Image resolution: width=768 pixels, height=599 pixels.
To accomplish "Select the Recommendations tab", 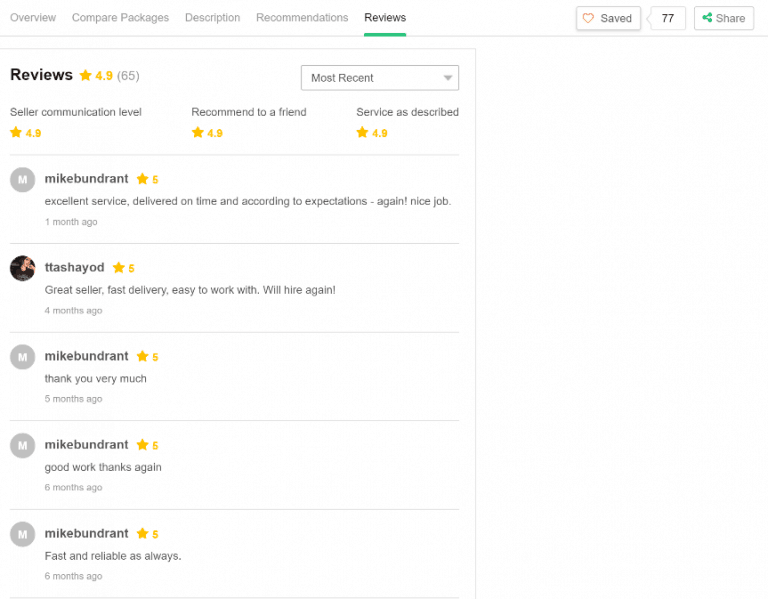I will tap(302, 18).
